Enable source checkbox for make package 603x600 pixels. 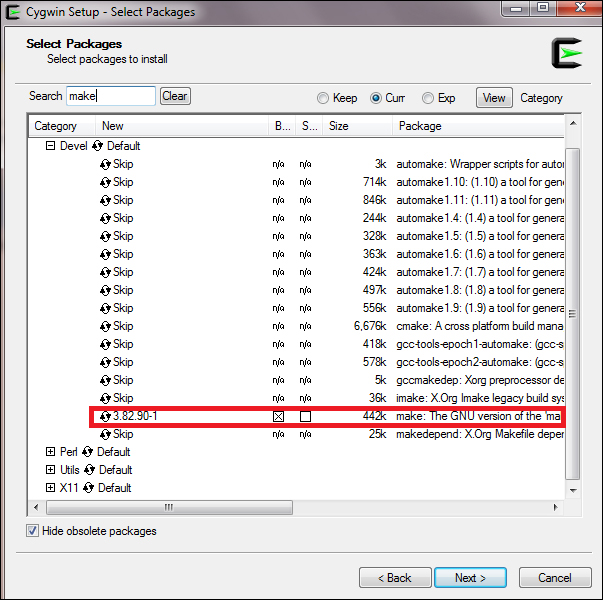tap(305, 417)
